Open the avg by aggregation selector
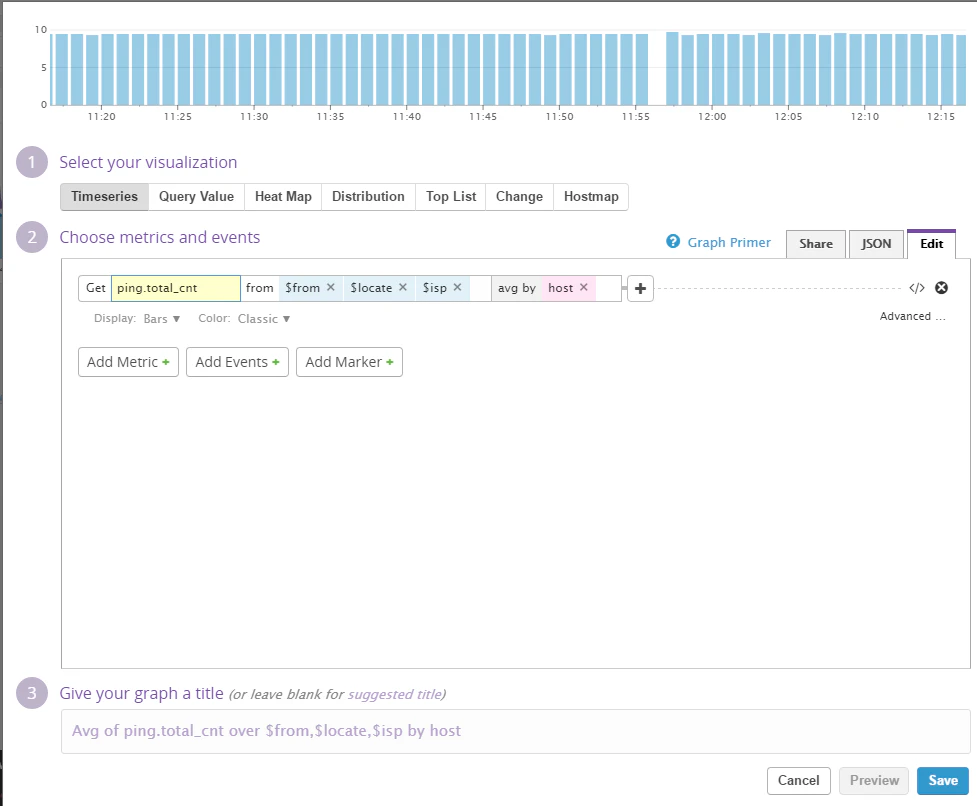The image size is (977, 806). [x=517, y=288]
